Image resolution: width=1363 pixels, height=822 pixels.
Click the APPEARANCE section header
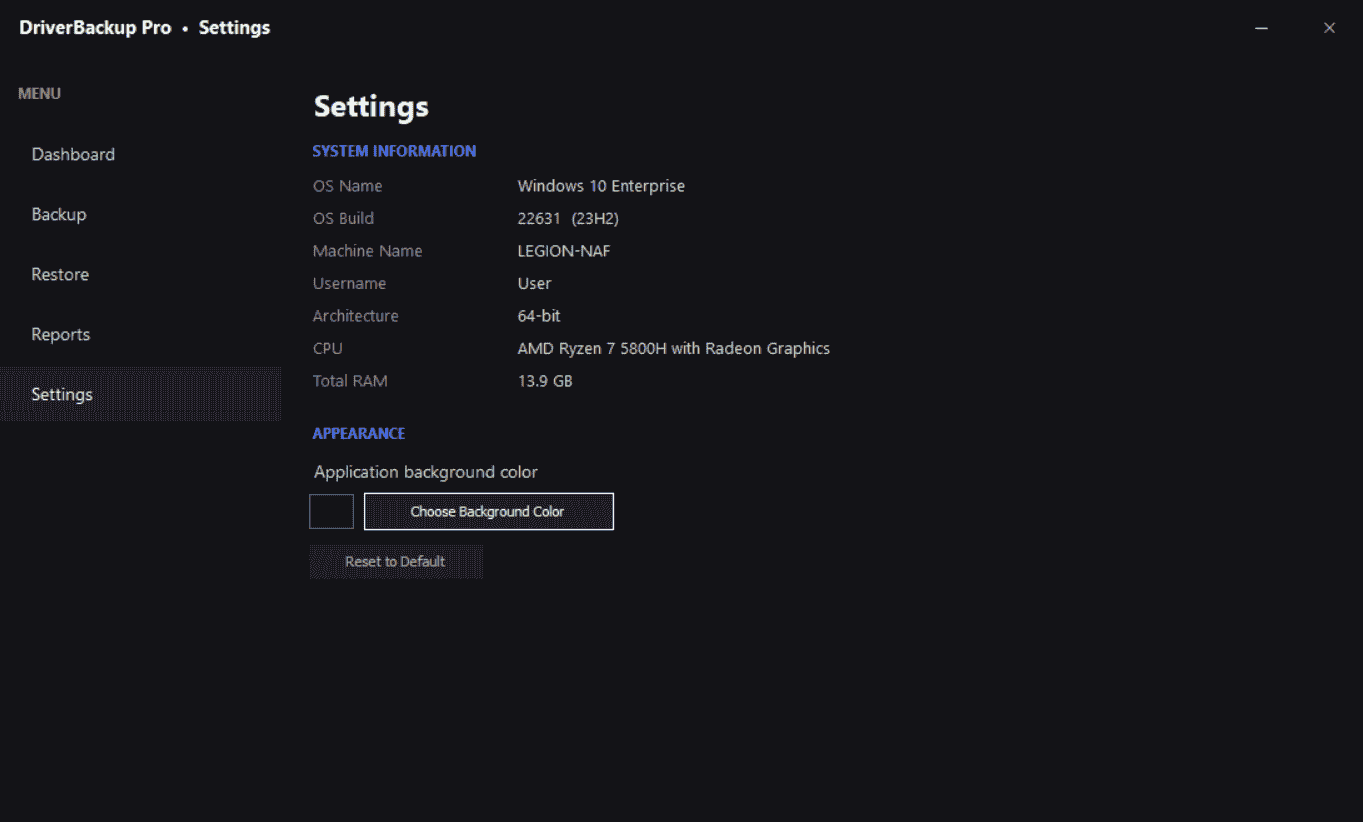(358, 433)
